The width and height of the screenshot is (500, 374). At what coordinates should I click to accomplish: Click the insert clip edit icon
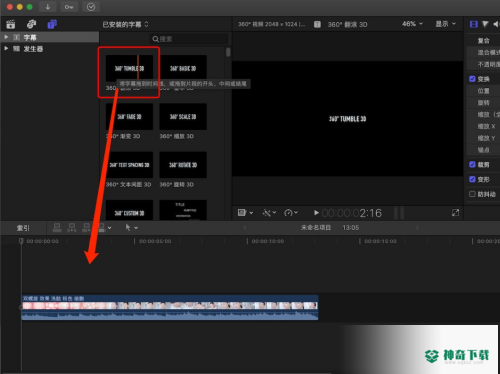click(x=72, y=228)
